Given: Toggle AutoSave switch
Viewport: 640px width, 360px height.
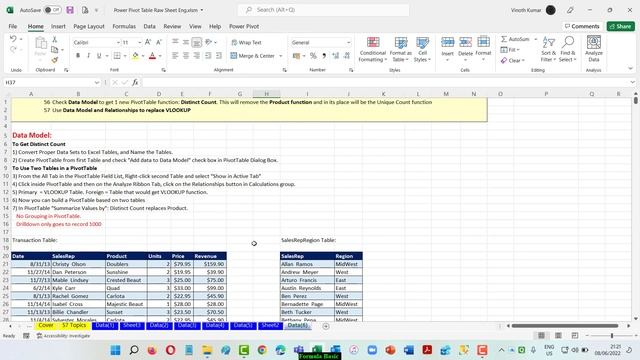Looking at the screenshot, I should pos(52,10).
